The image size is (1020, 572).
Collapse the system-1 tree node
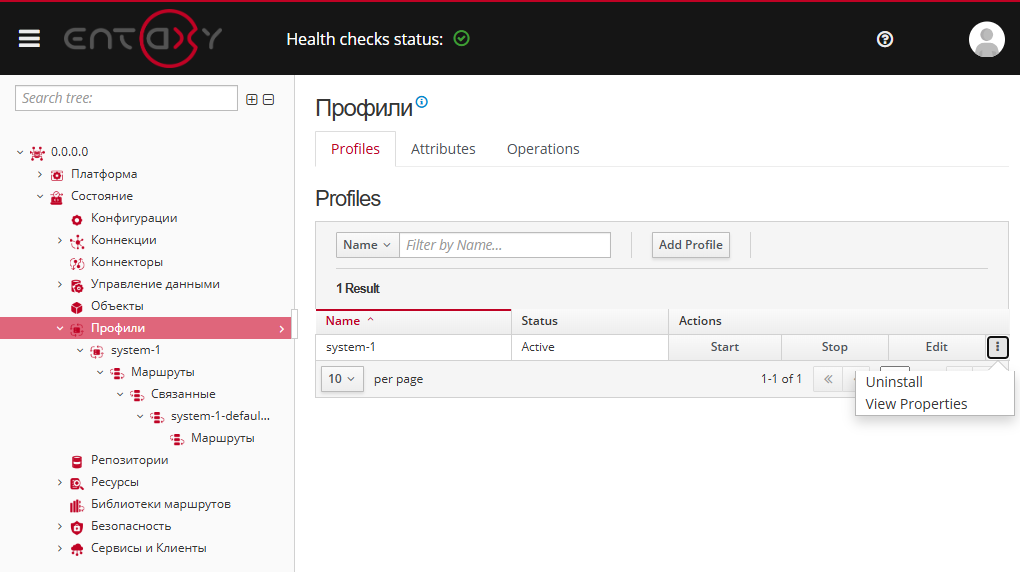point(80,351)
